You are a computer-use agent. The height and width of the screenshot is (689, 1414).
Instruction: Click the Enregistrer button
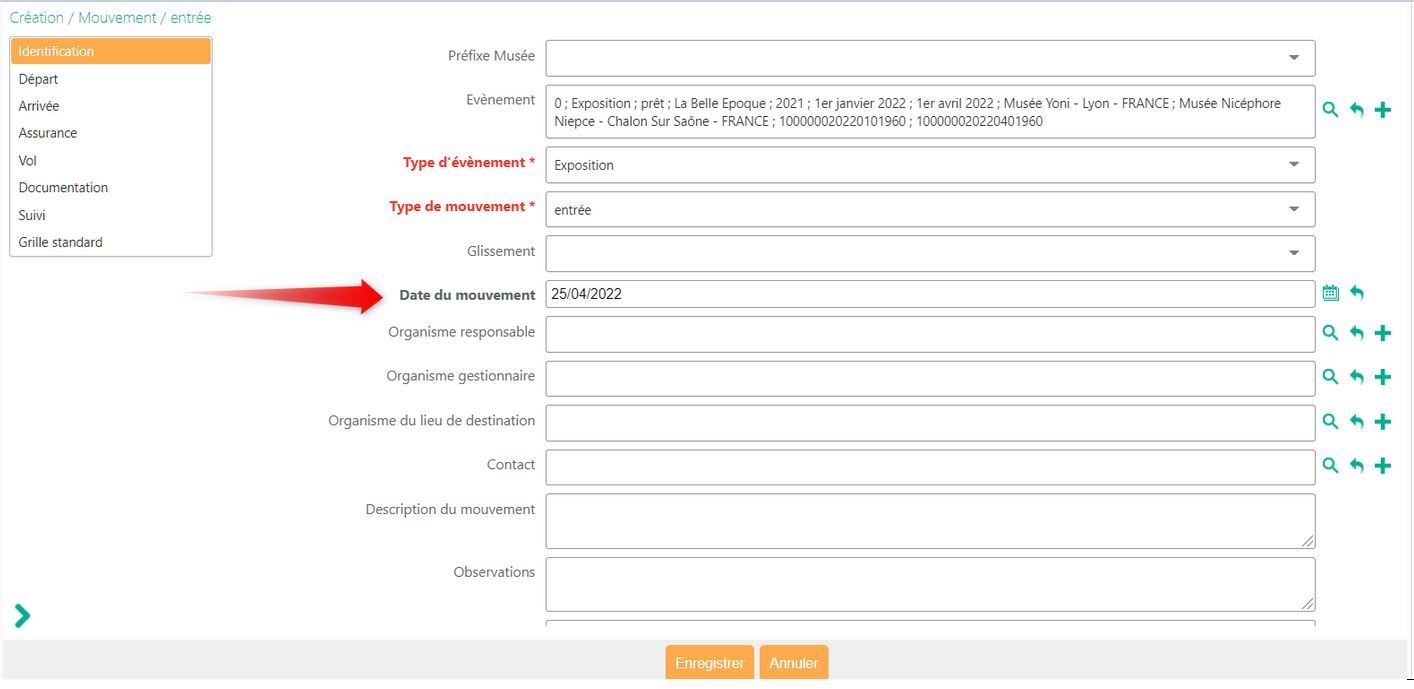tap(709, 663)
